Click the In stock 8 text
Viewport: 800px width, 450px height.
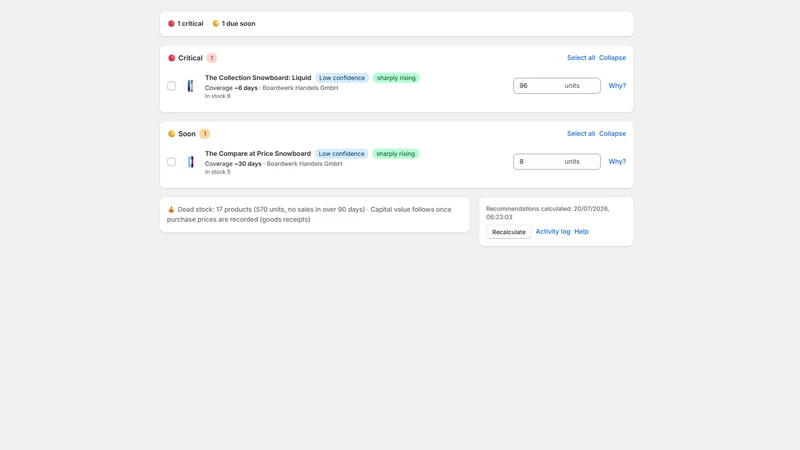pos(217,96)
